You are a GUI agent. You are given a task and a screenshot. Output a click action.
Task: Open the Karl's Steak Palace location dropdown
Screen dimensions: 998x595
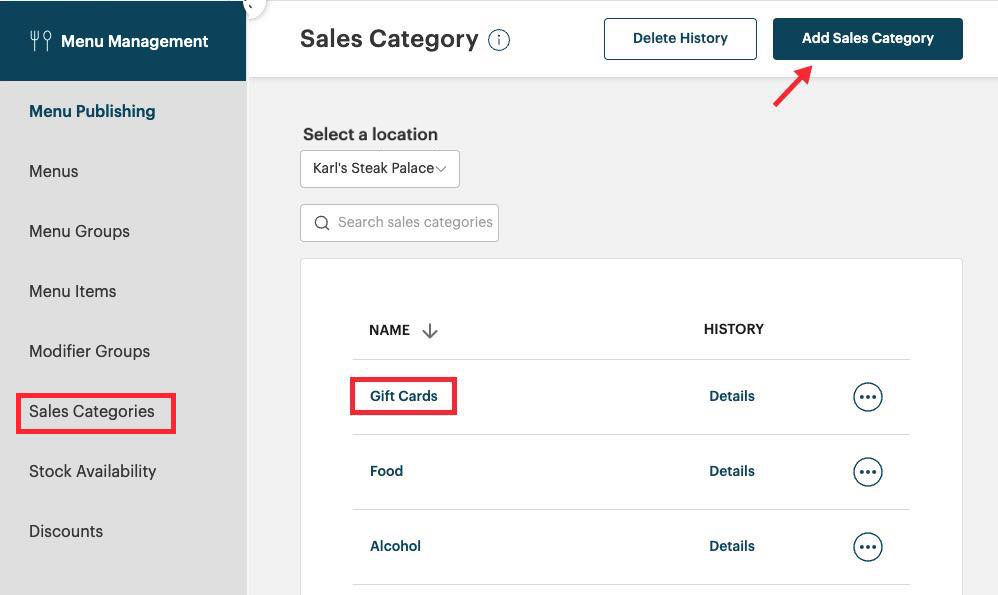tap(379, 168)
